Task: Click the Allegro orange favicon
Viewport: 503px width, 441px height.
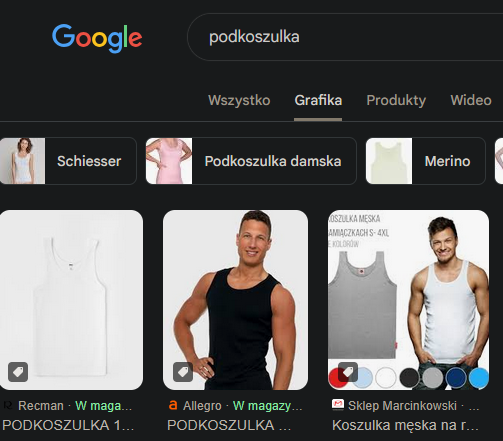Action: tap(173, 405)
